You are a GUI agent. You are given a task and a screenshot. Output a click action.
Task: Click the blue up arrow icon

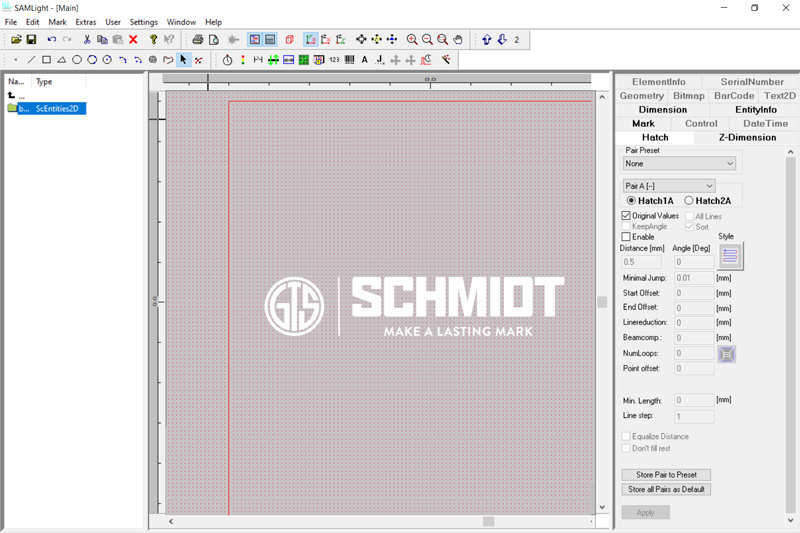click(487, 39)
